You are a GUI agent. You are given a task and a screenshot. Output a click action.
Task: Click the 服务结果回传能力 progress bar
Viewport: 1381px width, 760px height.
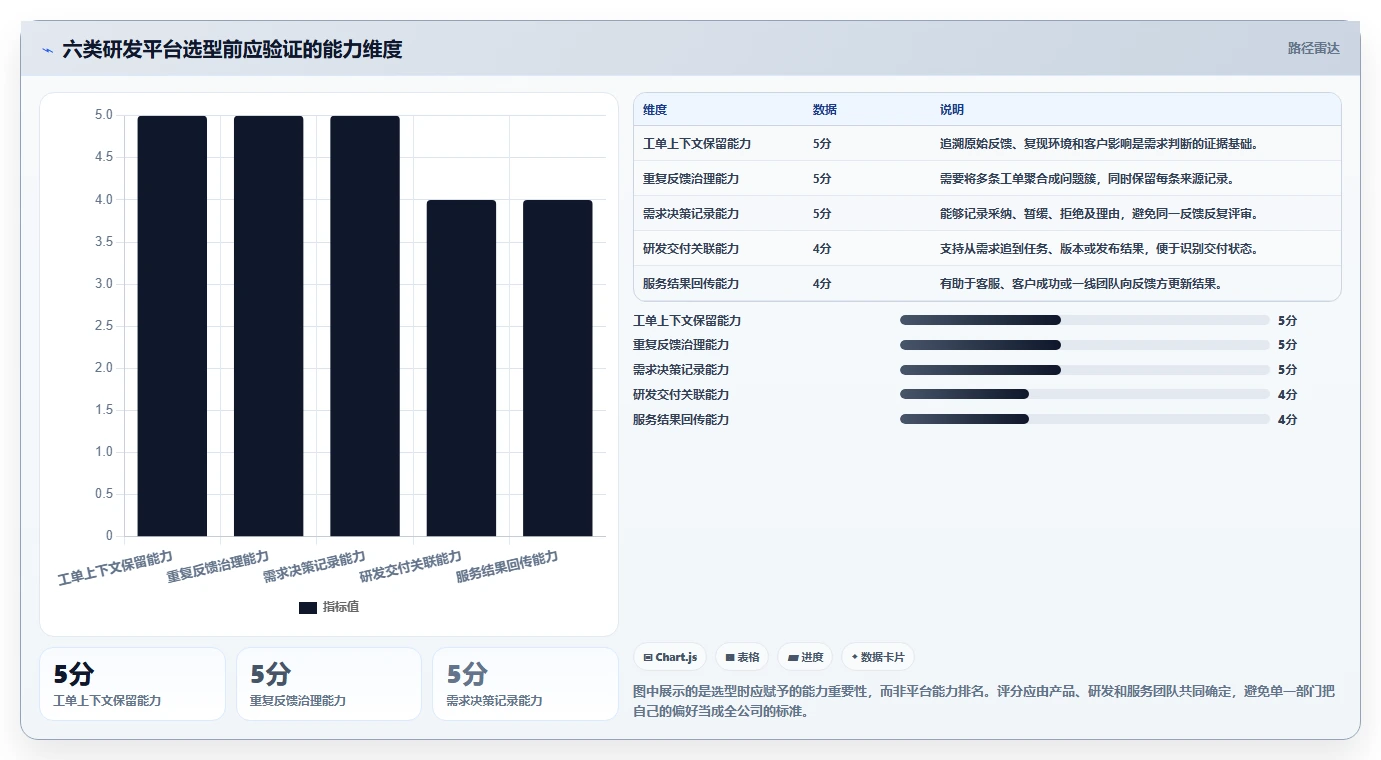(x=1084, y=420)
